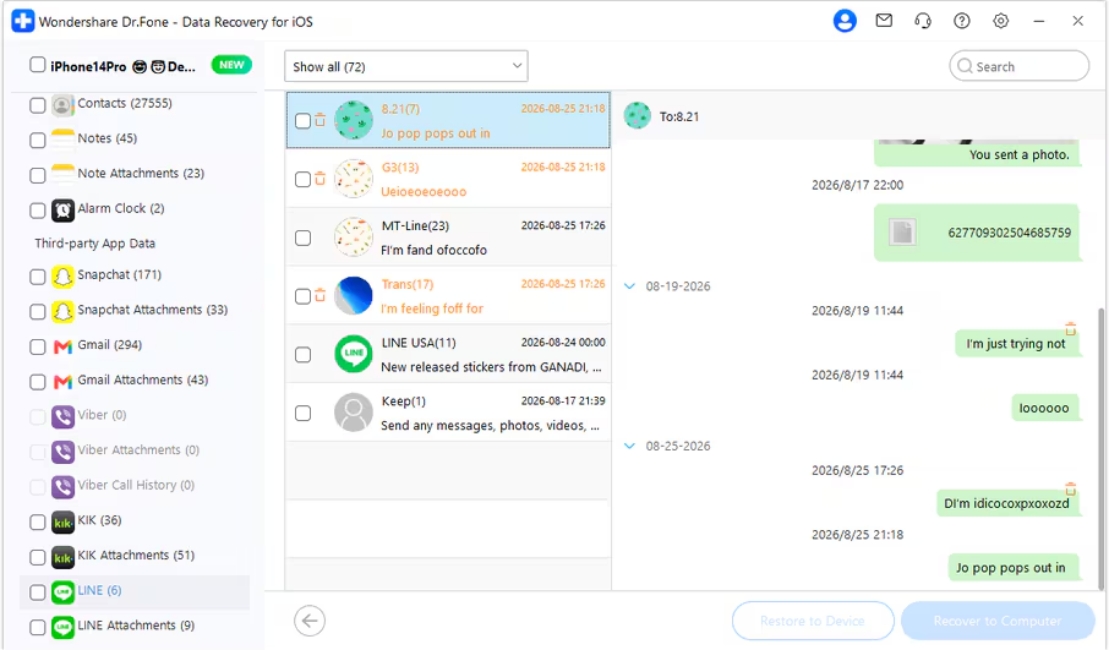Open the user account profile icon
The width and height of the screenshot is (1109, 650).
click(x=844, y=21)
